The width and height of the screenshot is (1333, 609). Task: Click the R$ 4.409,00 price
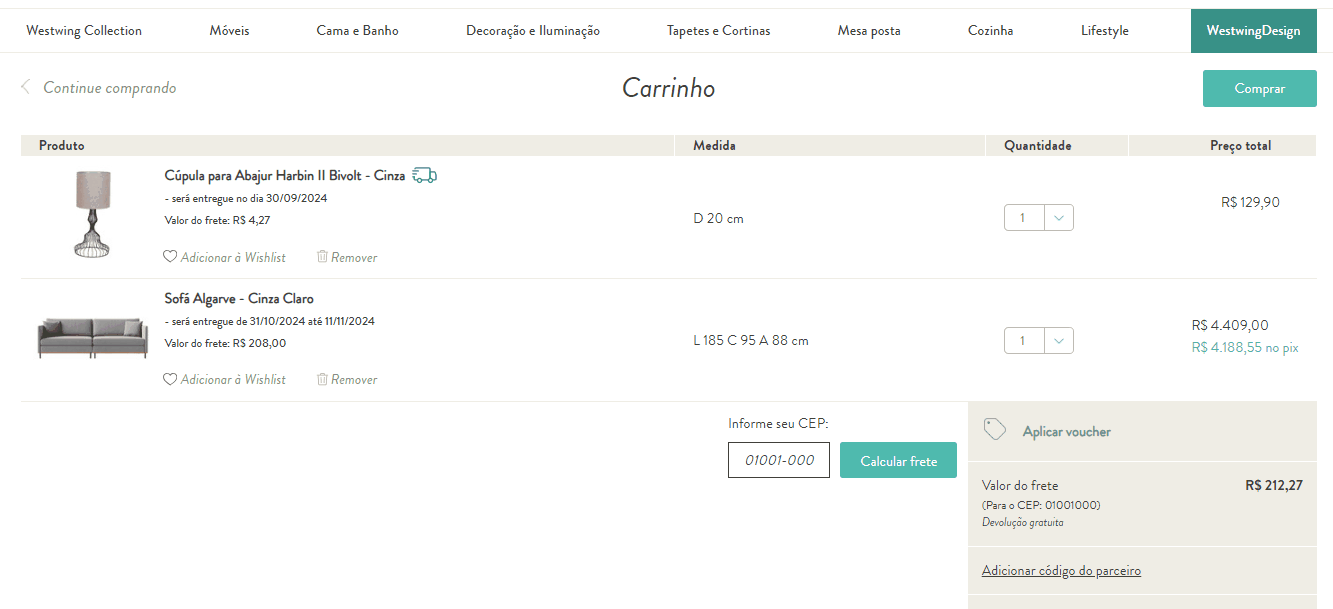1230,325
